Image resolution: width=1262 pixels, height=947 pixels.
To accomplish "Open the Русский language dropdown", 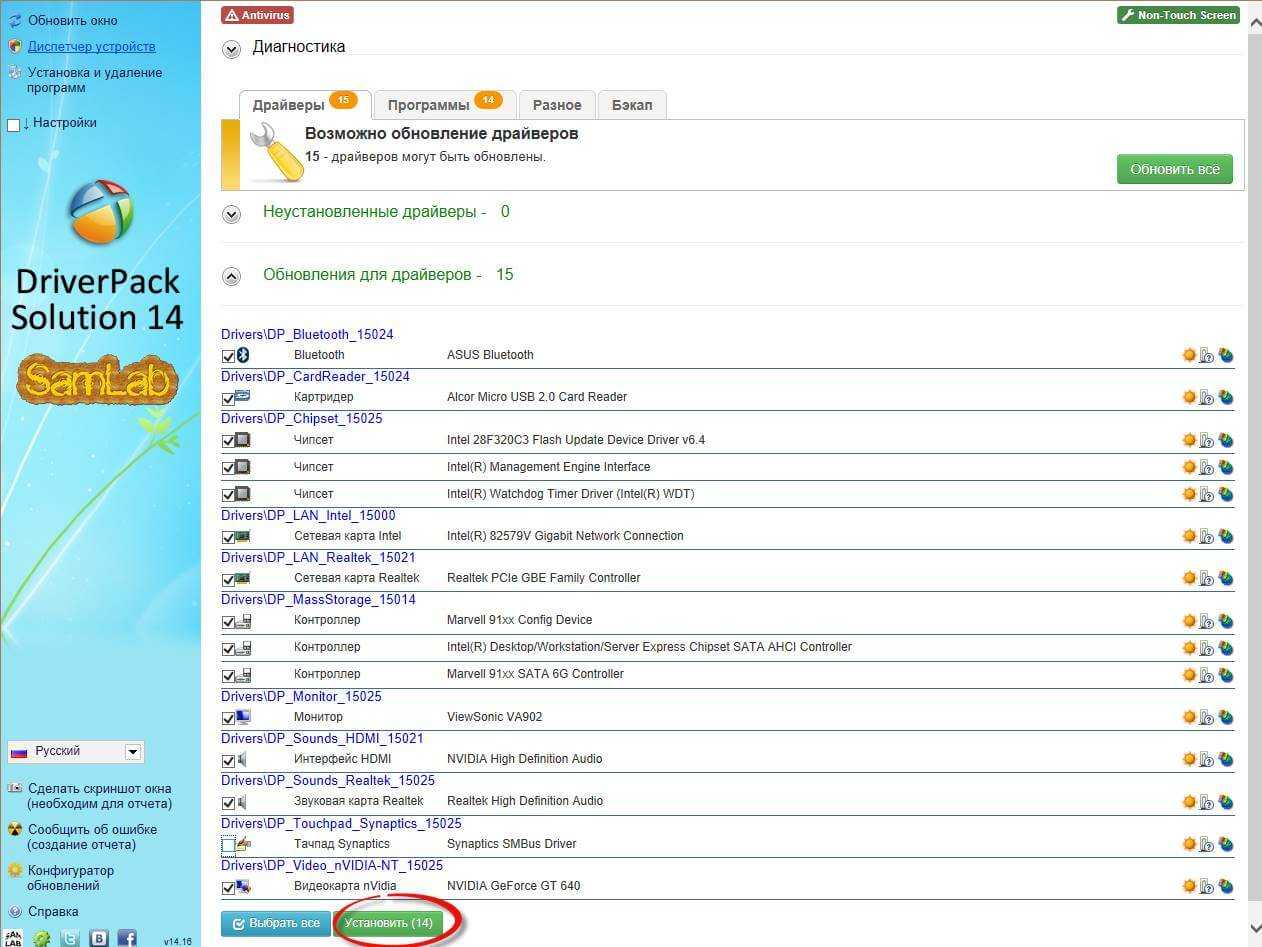I will 132,752.
